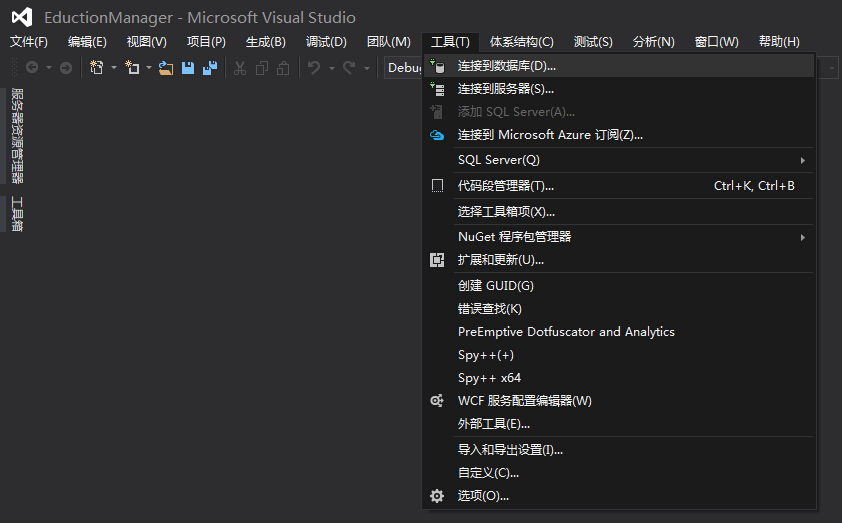
Task: Open the Redo history dropdown arrow
Action: pyautogui.click(x=367, y=68)
